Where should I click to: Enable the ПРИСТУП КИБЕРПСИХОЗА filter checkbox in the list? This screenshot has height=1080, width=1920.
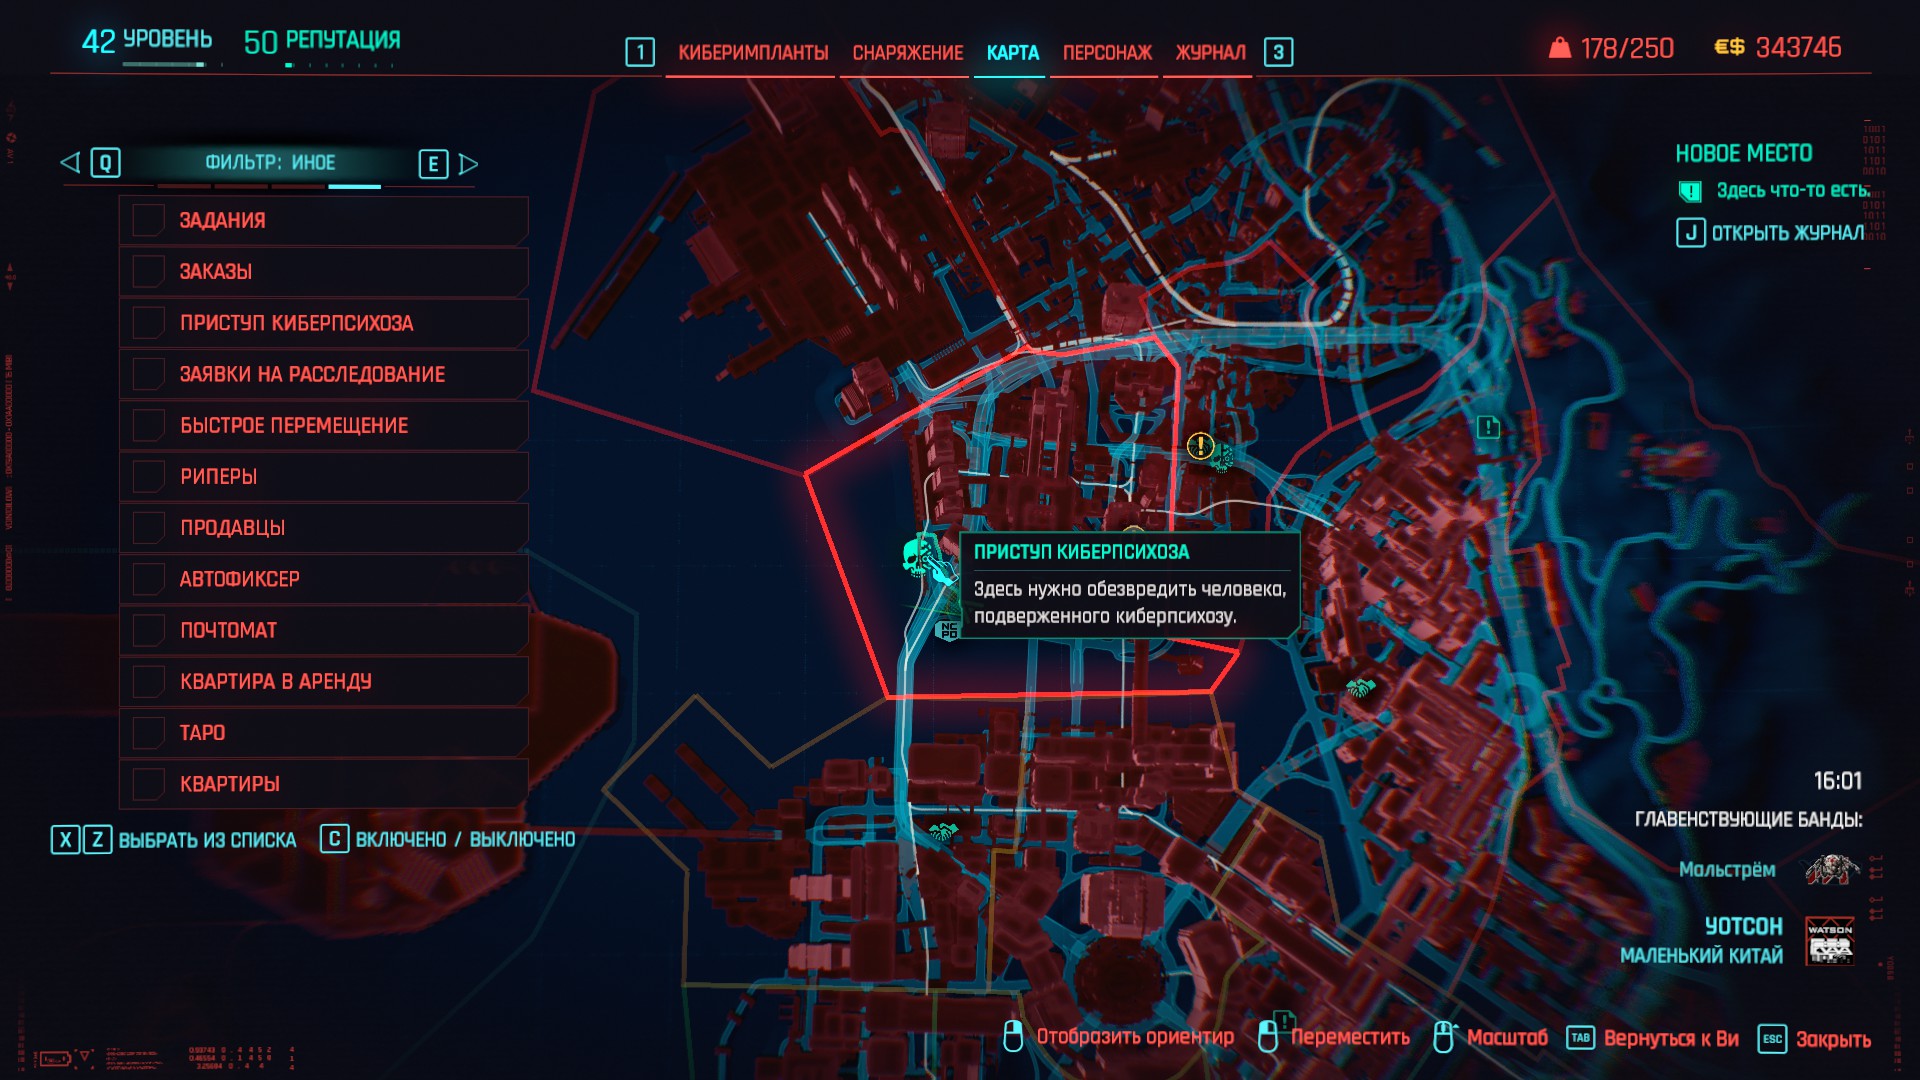[149, 322]
